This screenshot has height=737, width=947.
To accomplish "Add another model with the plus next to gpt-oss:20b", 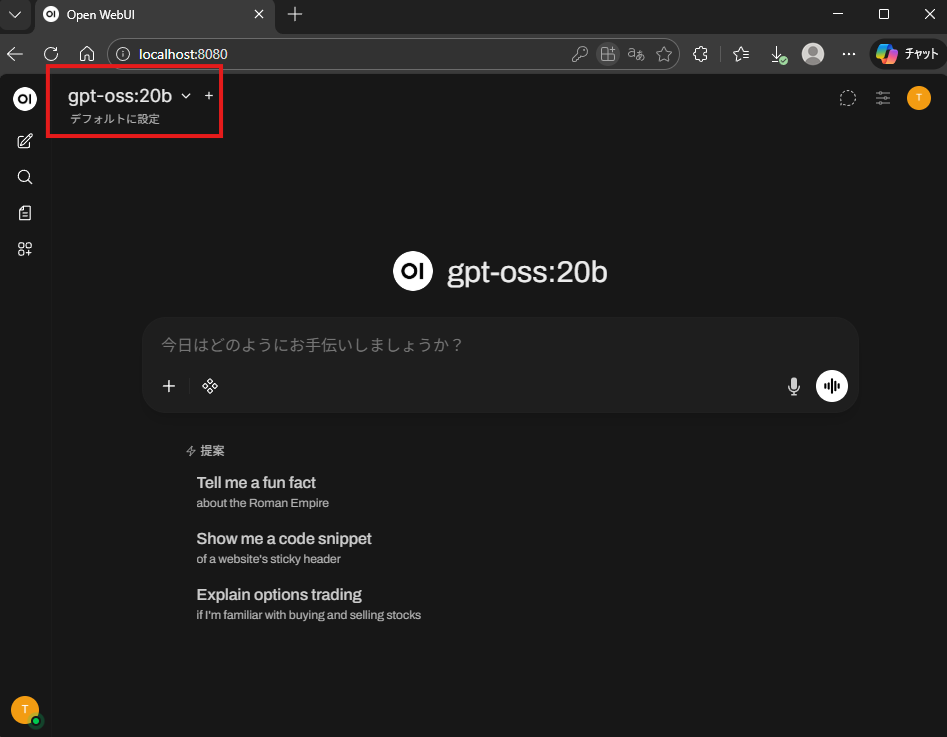I will point(209,96).
